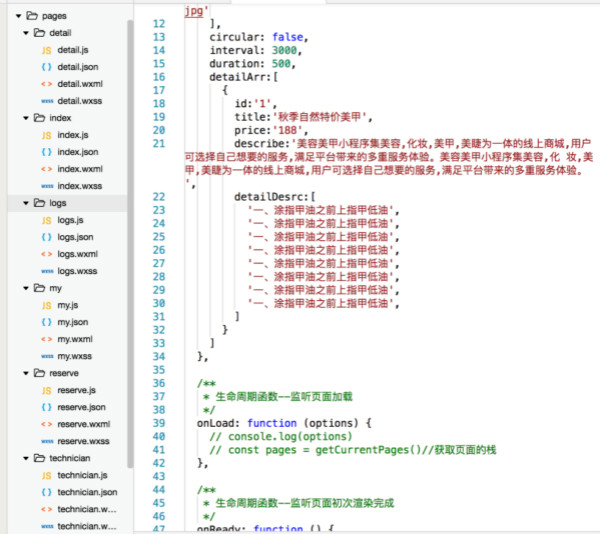Click the tag icon of logs.wxml
This screenshot has width=600, height=534.
[47, 254]
